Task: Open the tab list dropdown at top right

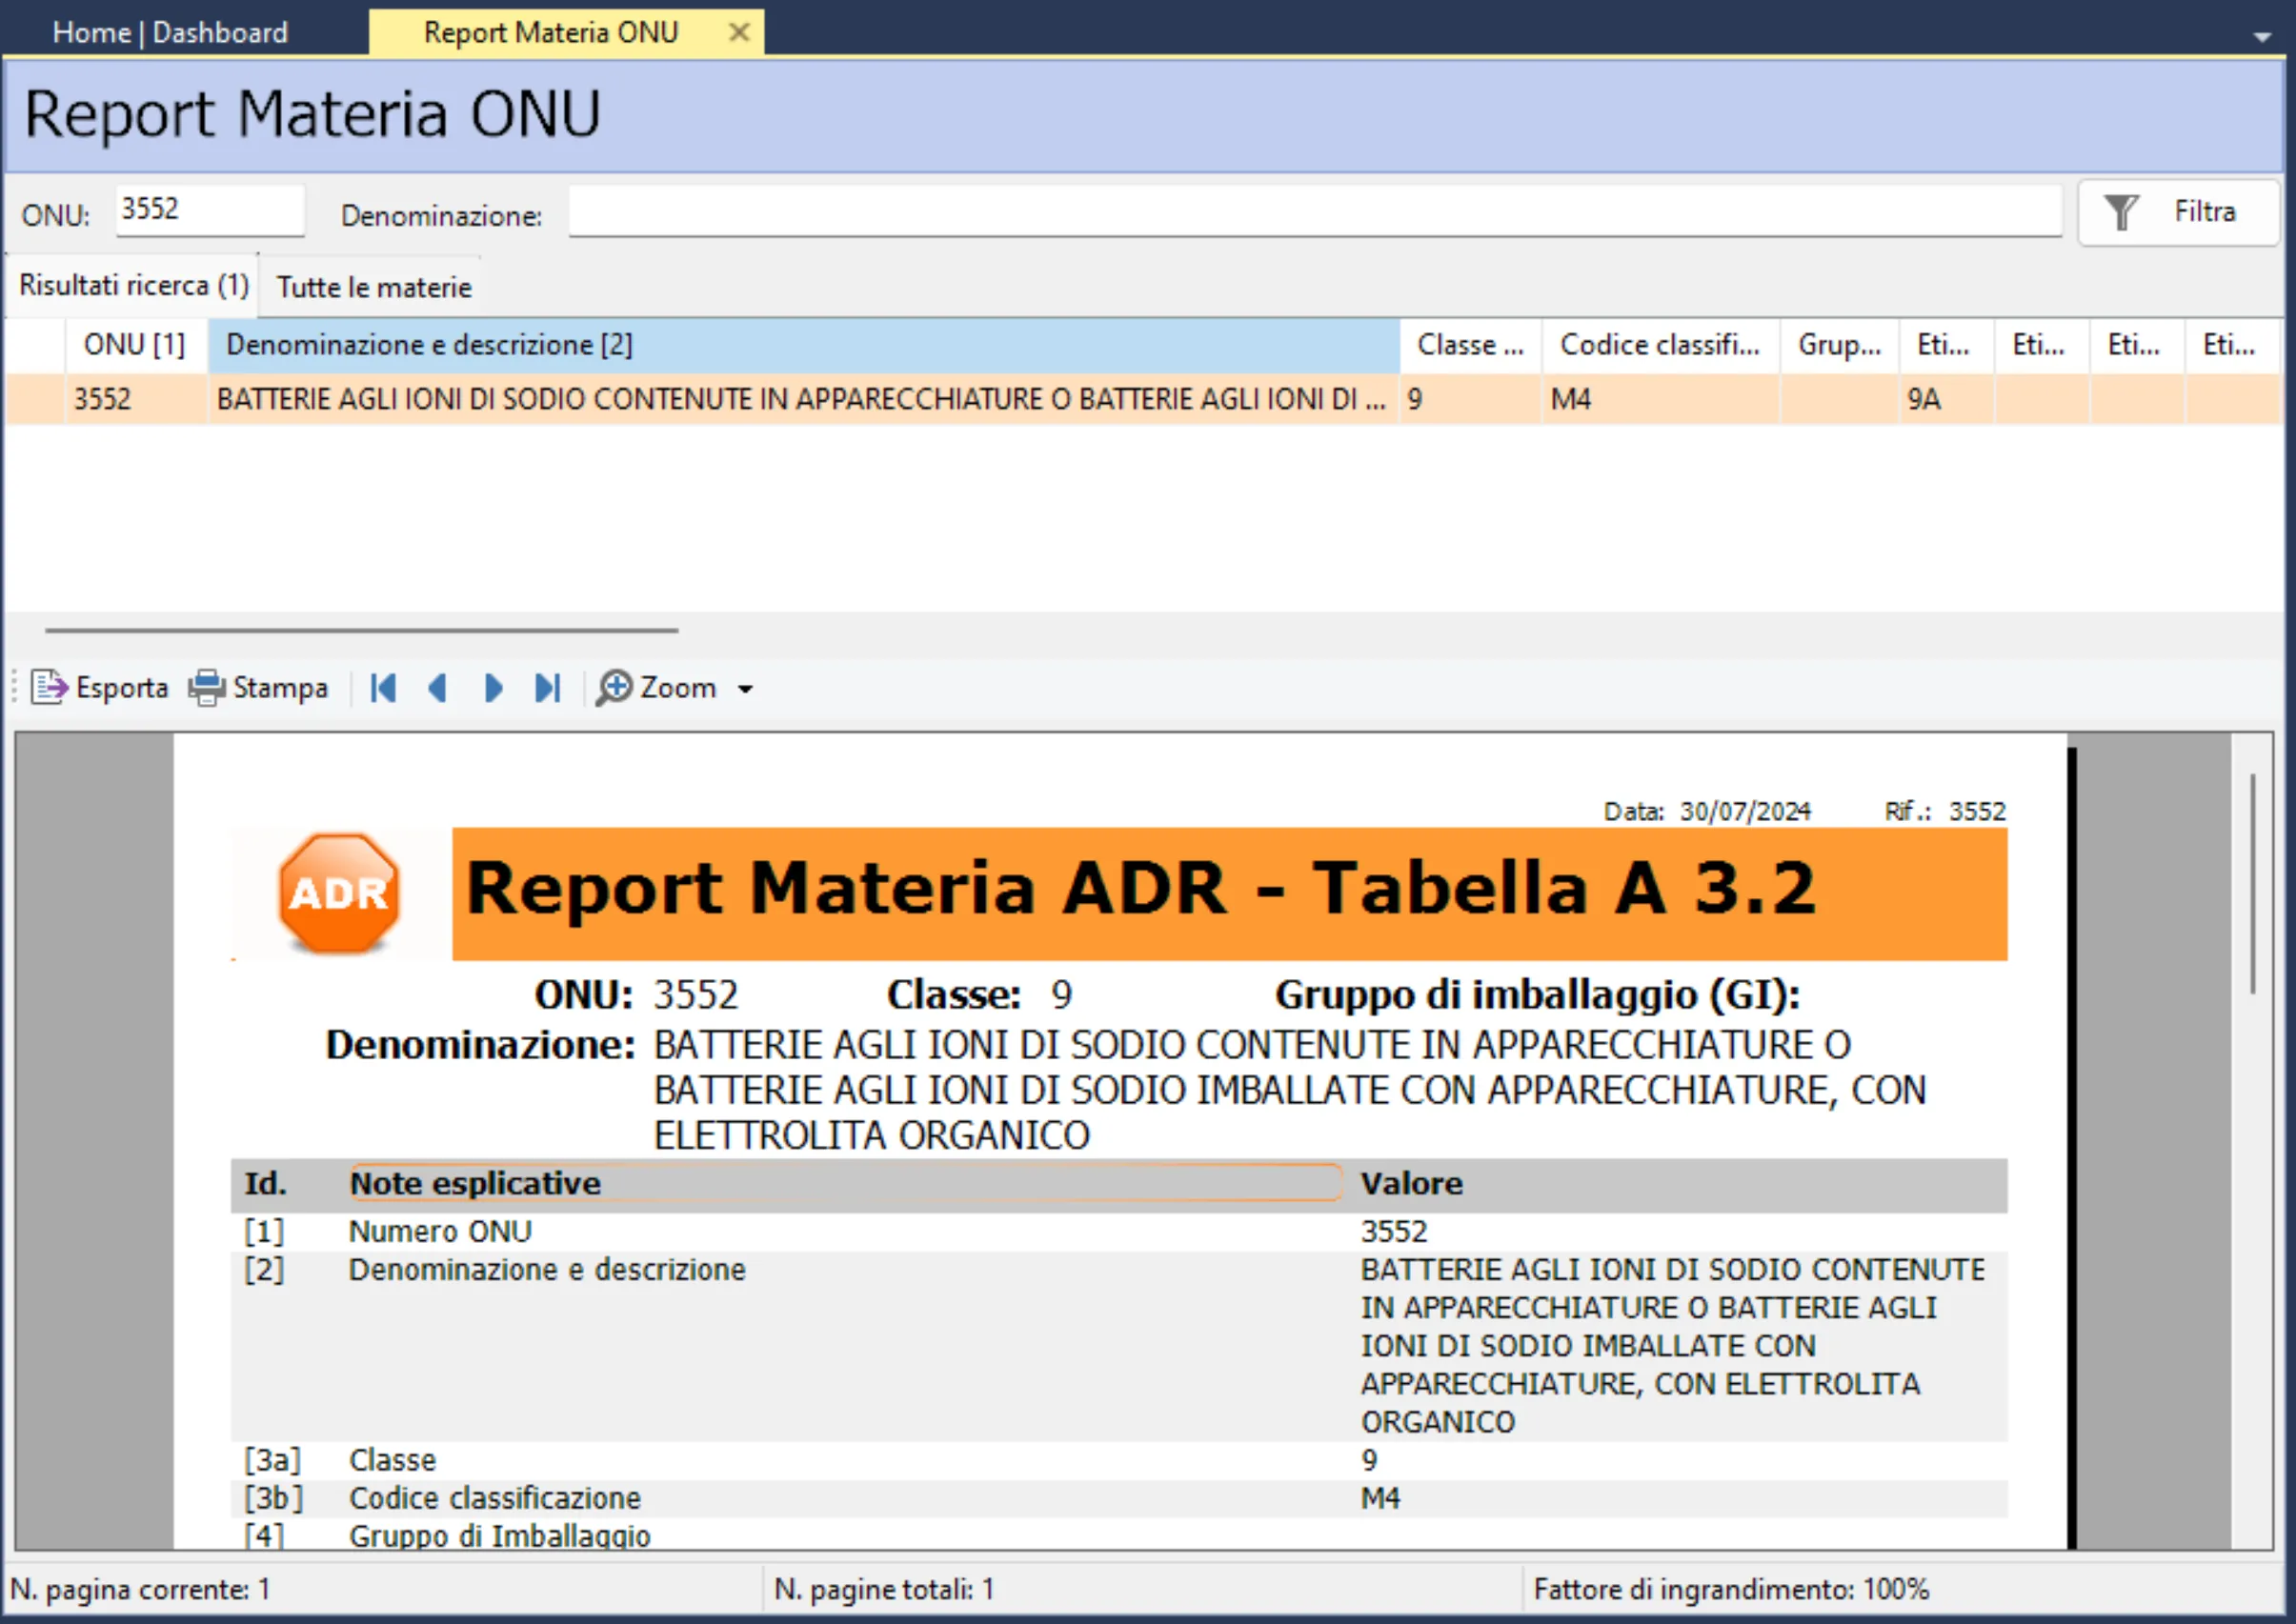Action: click(2262, 36)
